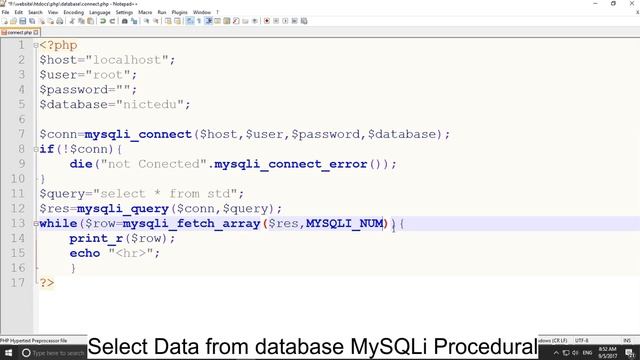Click the Redo toolbar icon

pyautogui.click(x=112, y=21)
